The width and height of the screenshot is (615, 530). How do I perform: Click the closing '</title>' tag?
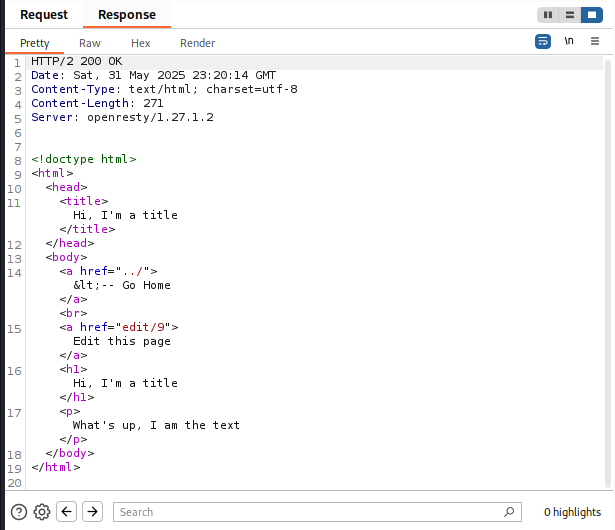point(87,229)
